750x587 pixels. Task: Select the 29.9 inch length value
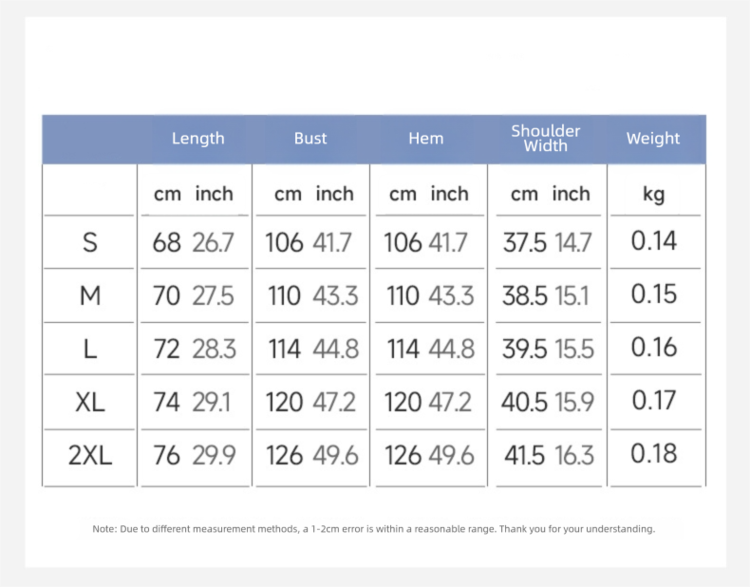[x=213, y=456]
